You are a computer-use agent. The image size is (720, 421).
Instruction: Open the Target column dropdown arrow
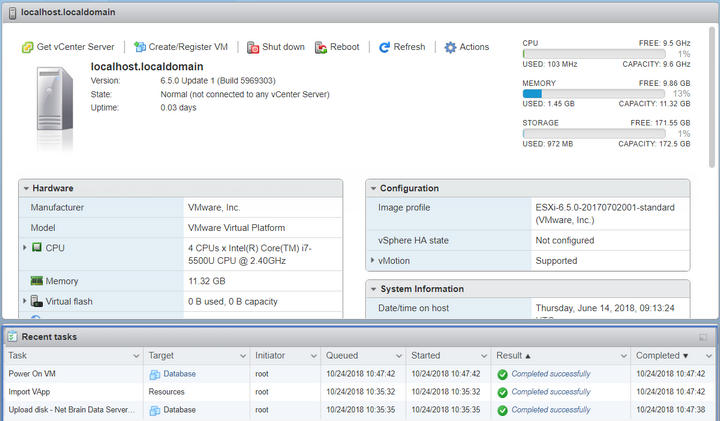(243, 356)
